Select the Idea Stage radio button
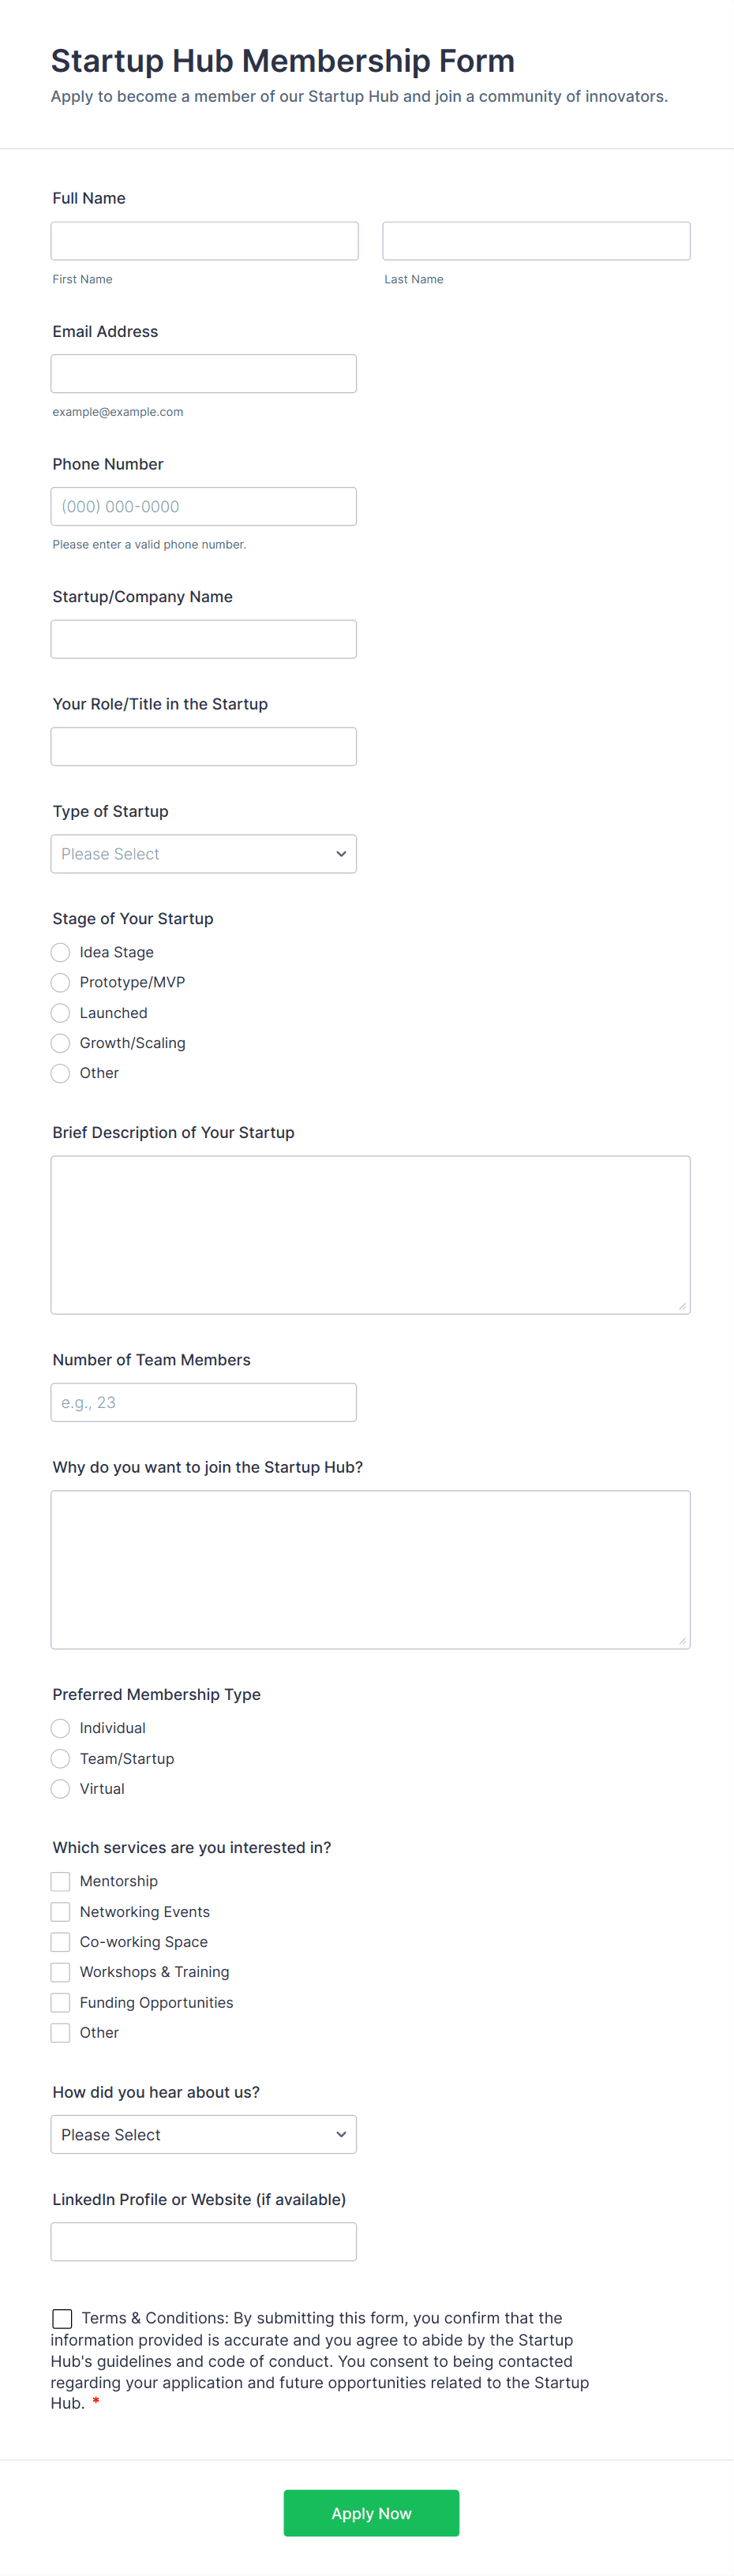This screenshot has height=2576, width=734. tap(61, 952)
